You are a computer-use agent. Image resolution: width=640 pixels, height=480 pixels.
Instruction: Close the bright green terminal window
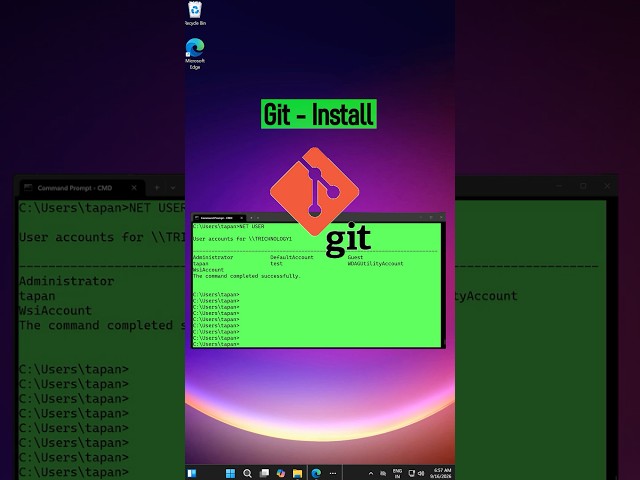tap(441, 218)
